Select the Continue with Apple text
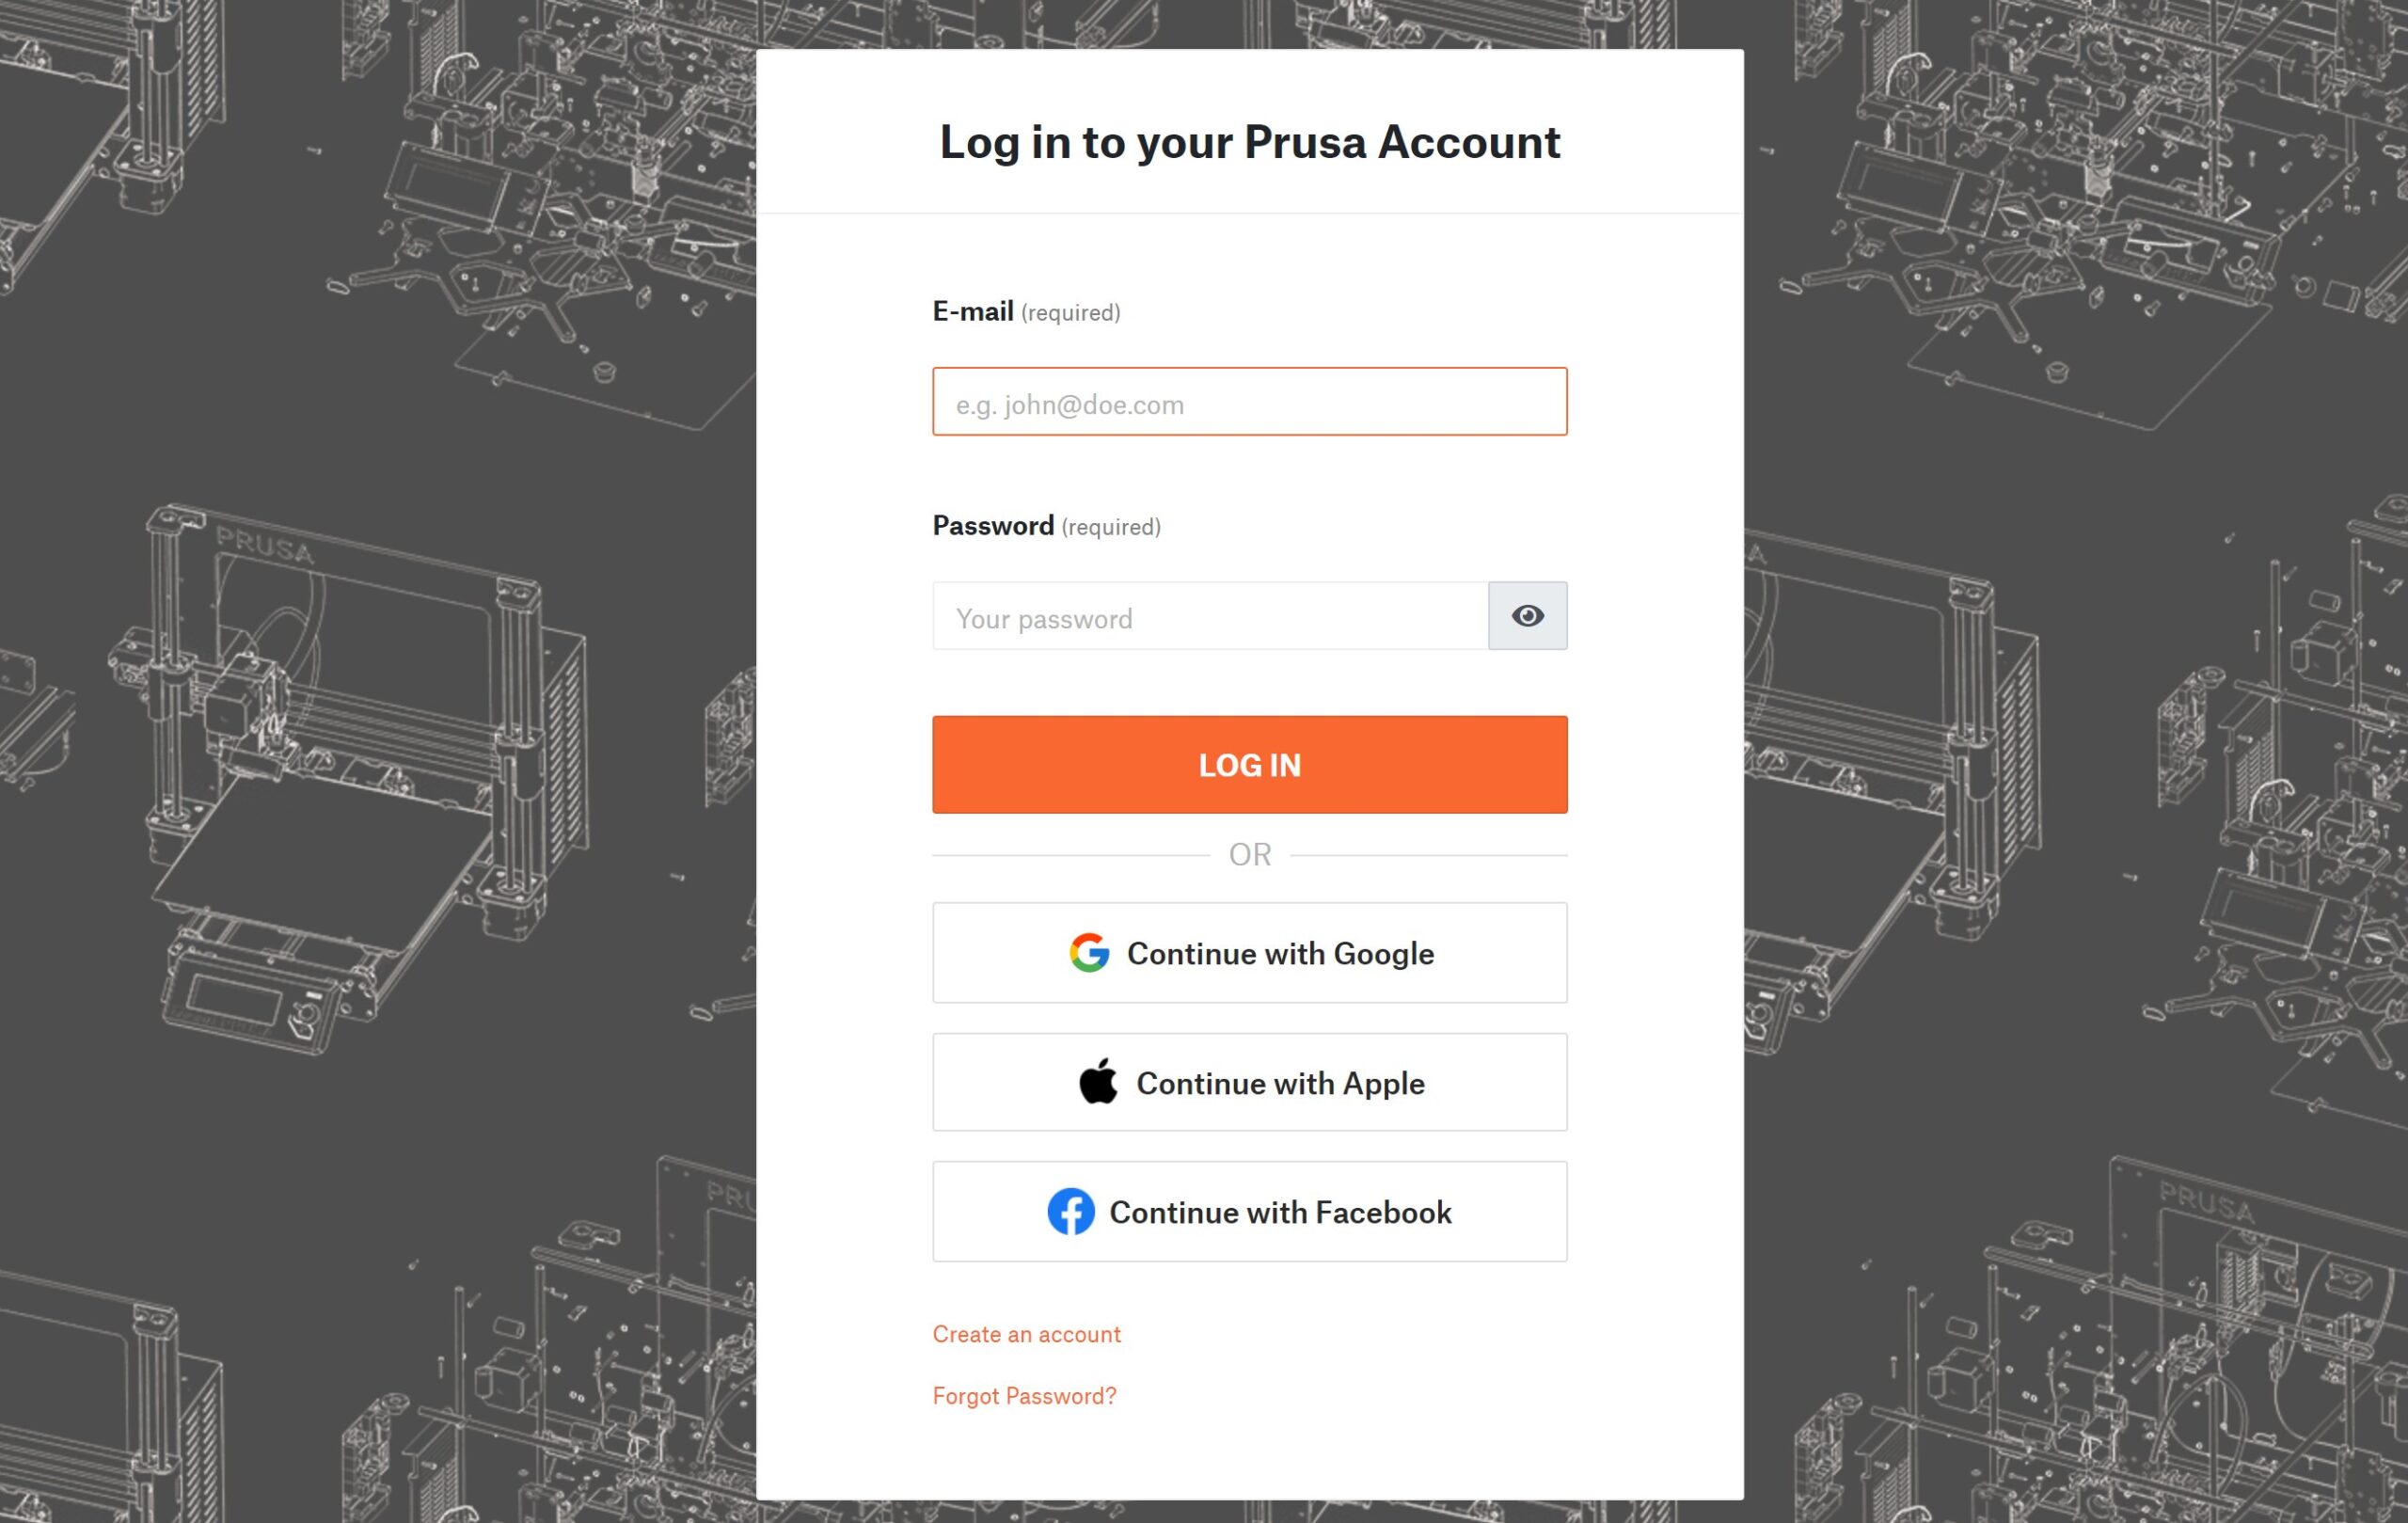This screenshot has width=2408, height=1523. point(1280,1084)
